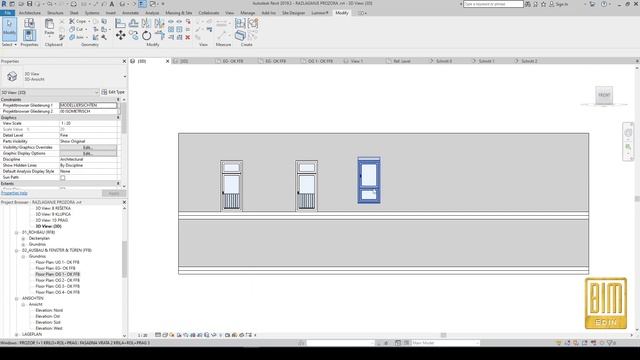The image size is (640, 360).
Task: Click the Align tool icon
Action: click(120, 23)
